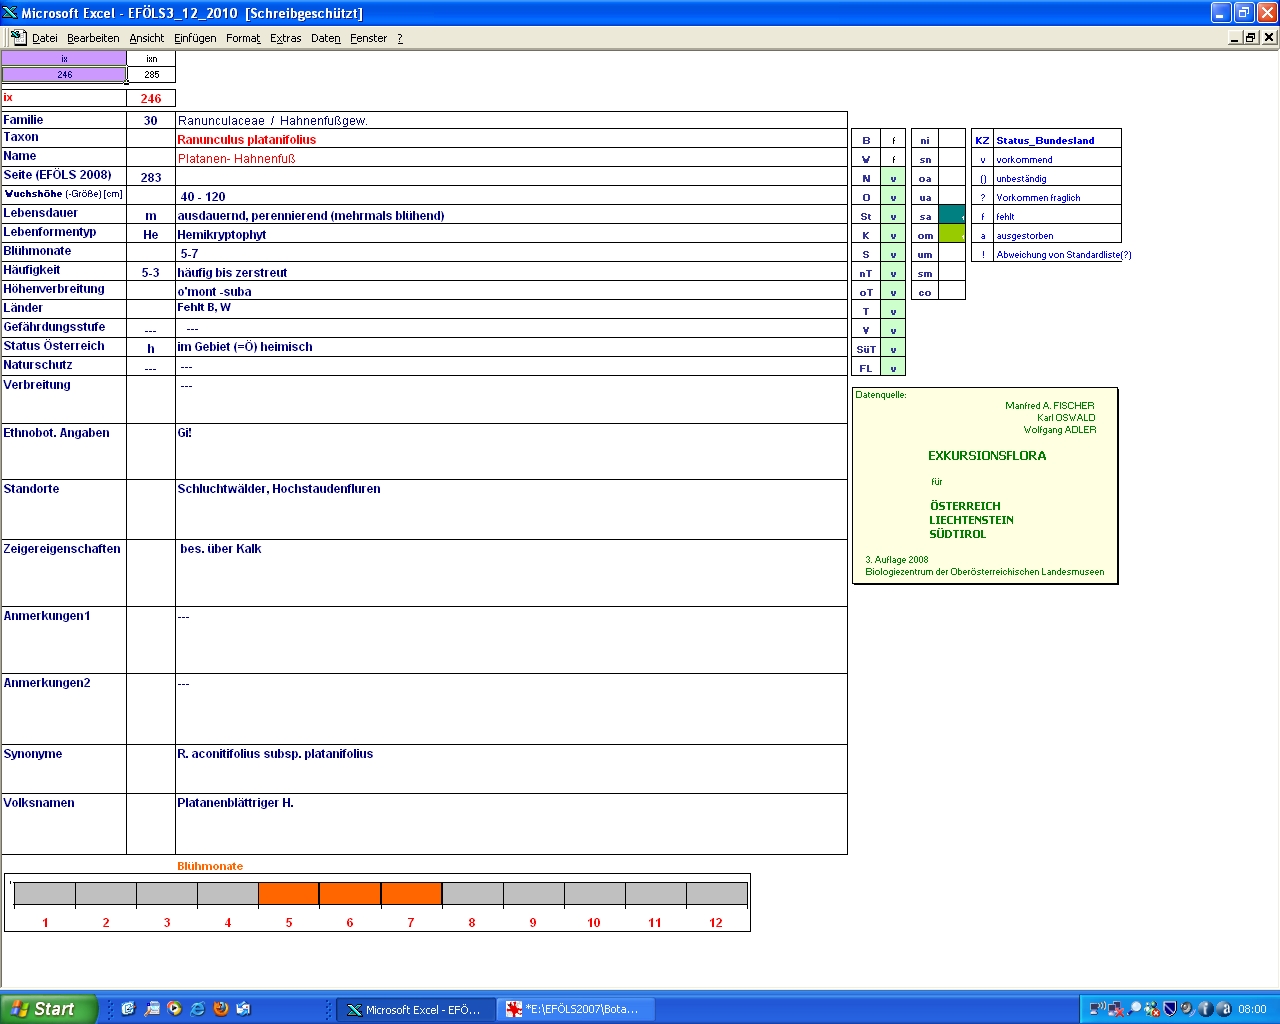Select the Volksnamen cell Platanenblättriger H.
Screen dimensions: 1280x1024
pyautogui.click(x=511, y=824)
